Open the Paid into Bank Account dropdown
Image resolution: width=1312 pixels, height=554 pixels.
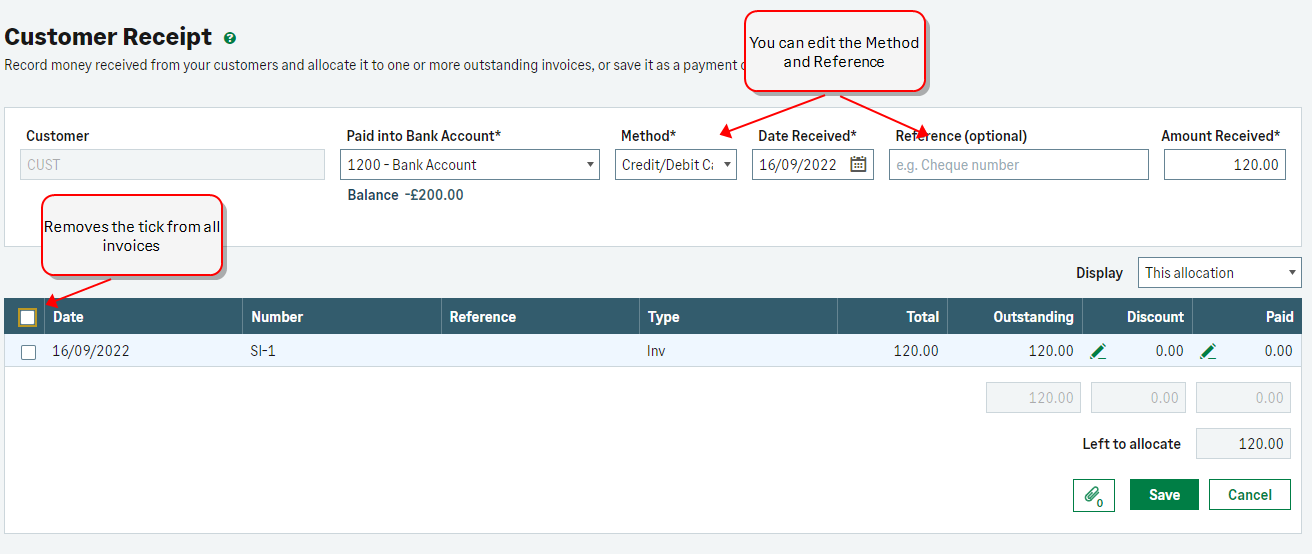pos(469,165)
